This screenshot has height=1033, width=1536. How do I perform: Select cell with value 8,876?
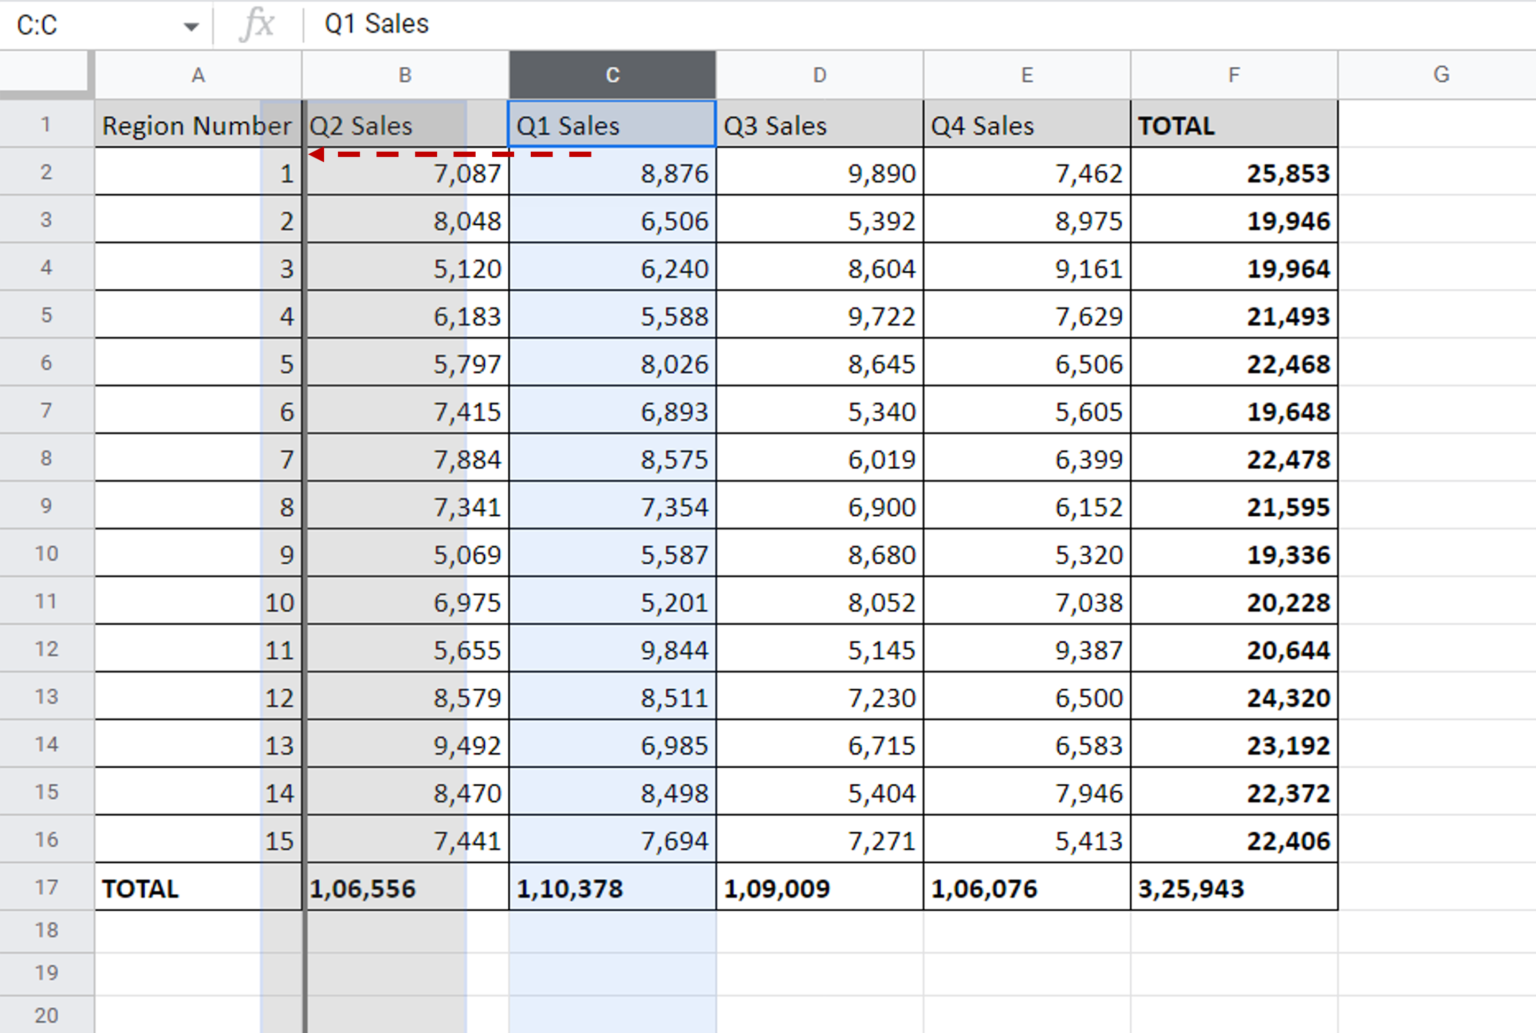pos(612,172)
